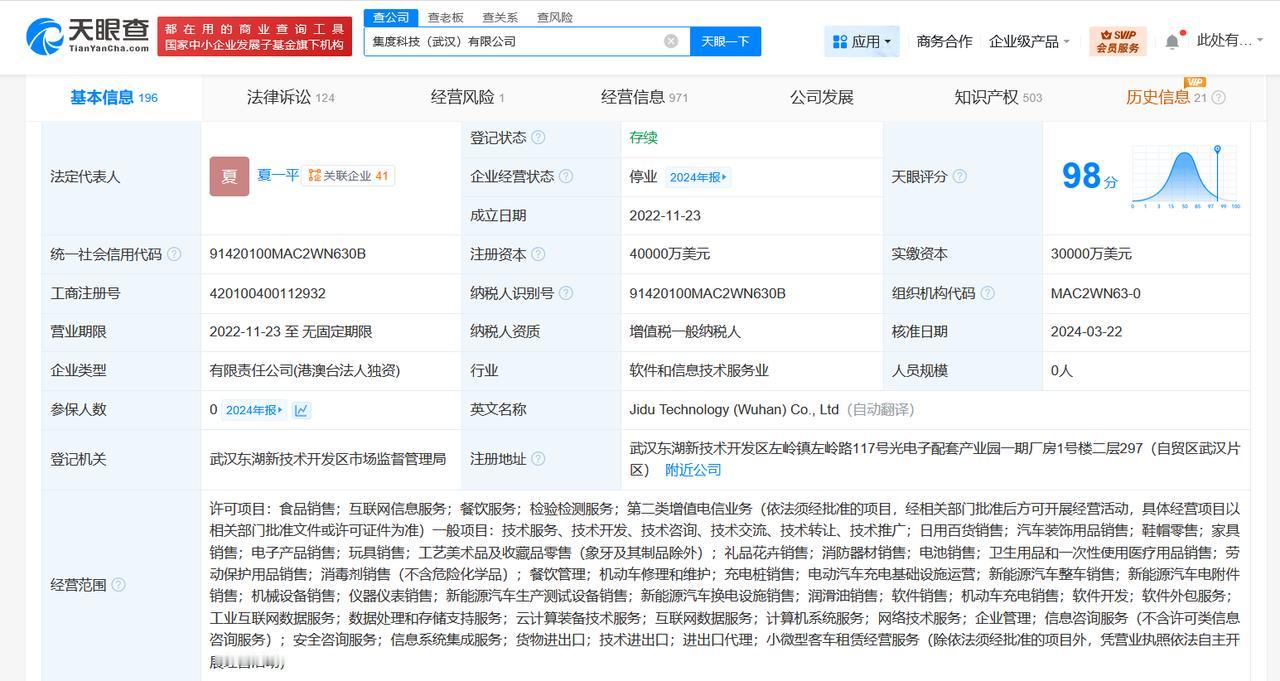The width and height of the screenshot is (1280, 681).
Task: Switch to the 查公司 search tab
Action: click(x=391, y=17)
